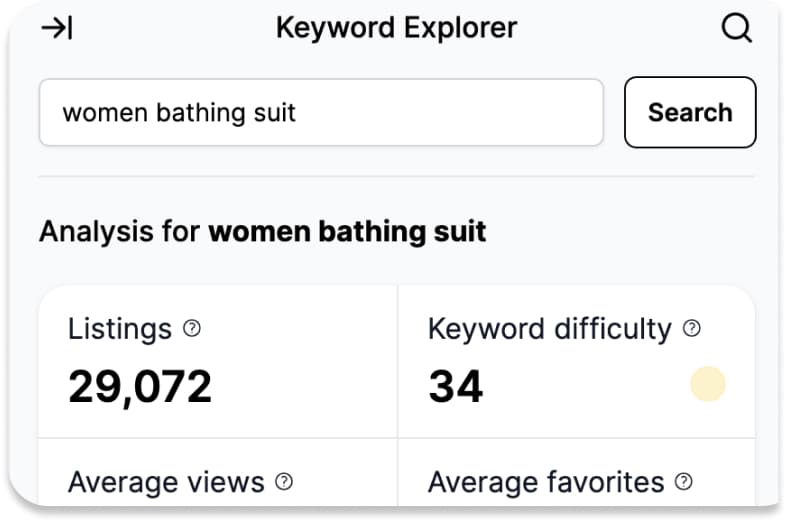Focus the keyword search input field
The image size is (810, 522).
pos(321,112)
